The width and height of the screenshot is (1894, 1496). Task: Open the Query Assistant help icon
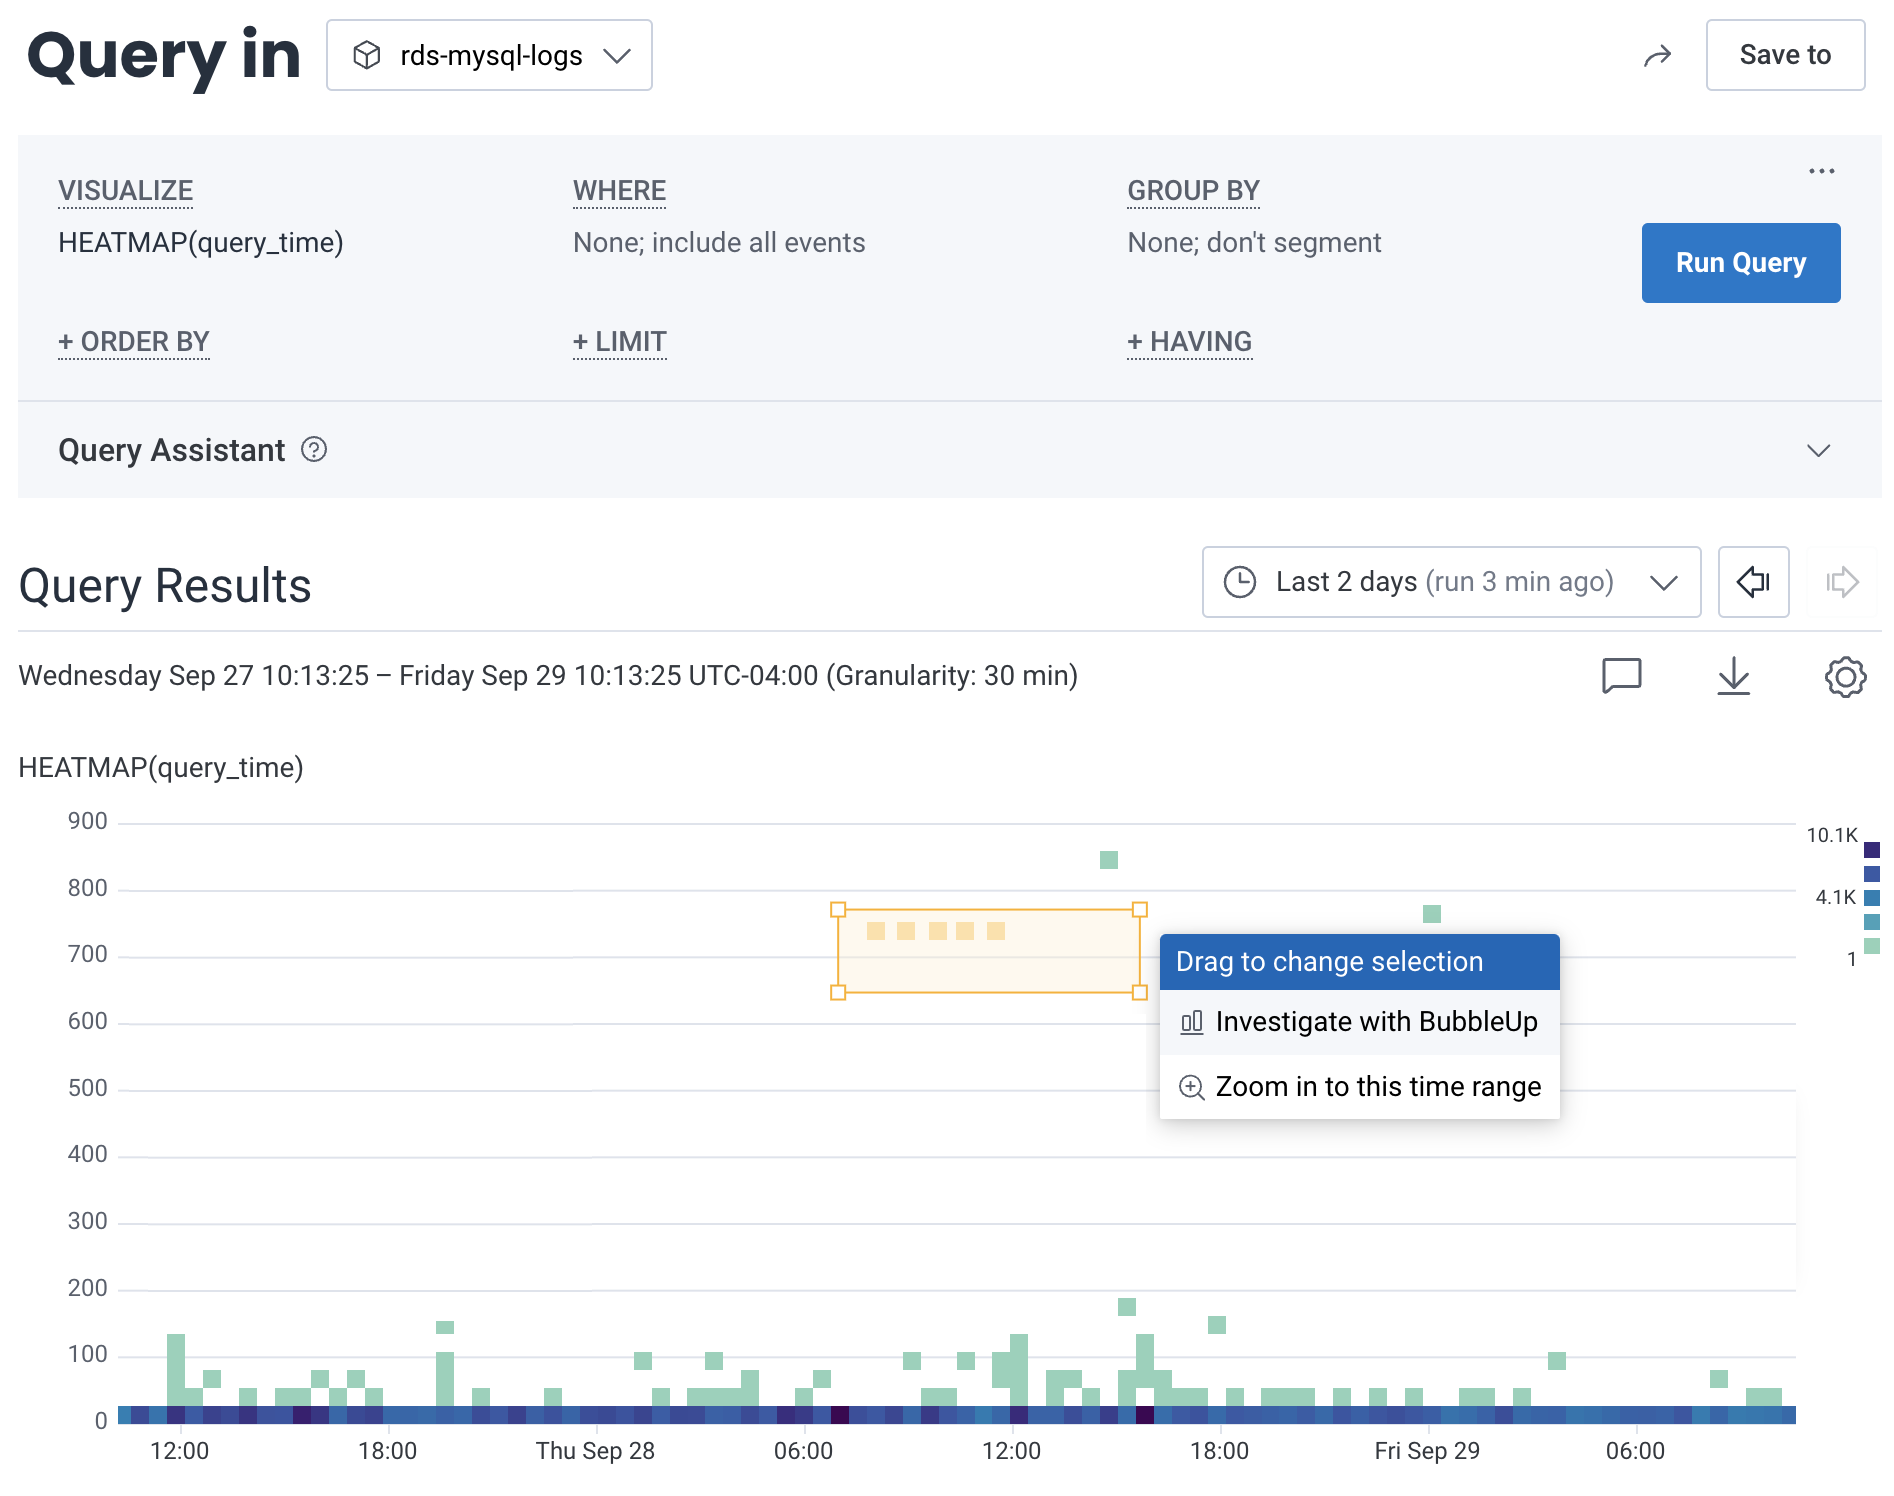(x=313, y=450)
